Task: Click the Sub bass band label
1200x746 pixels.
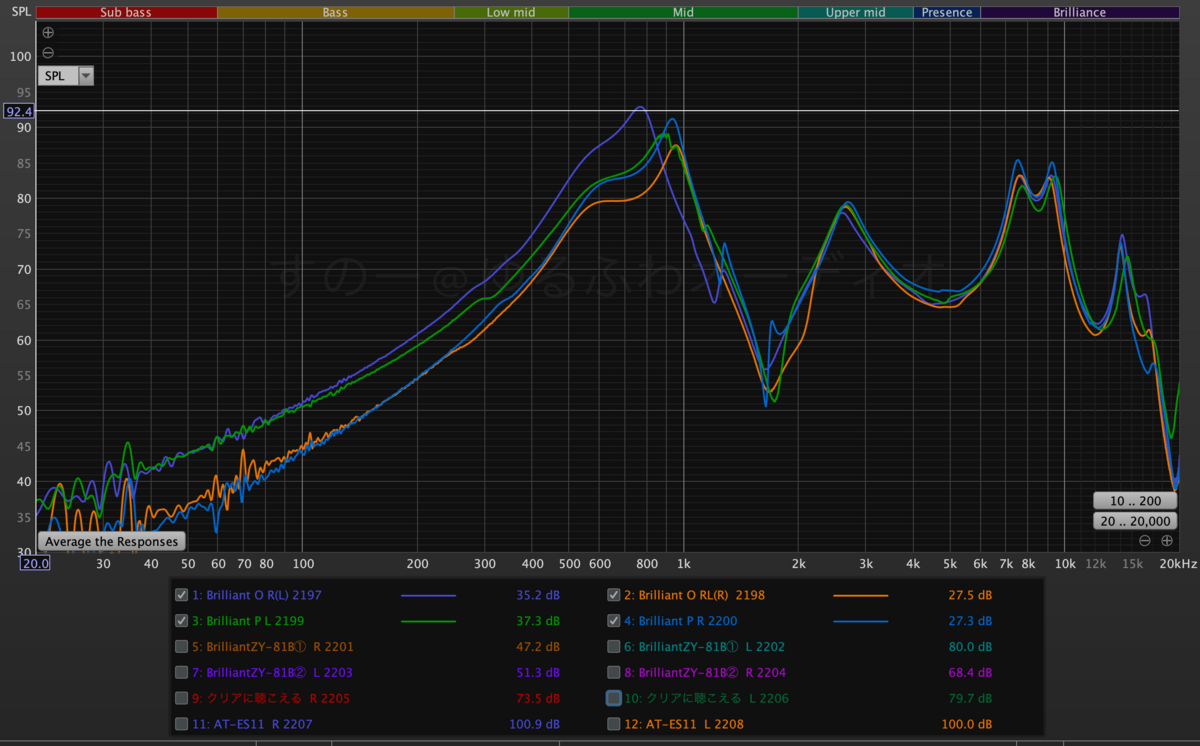Action: [x=127, y=12]
